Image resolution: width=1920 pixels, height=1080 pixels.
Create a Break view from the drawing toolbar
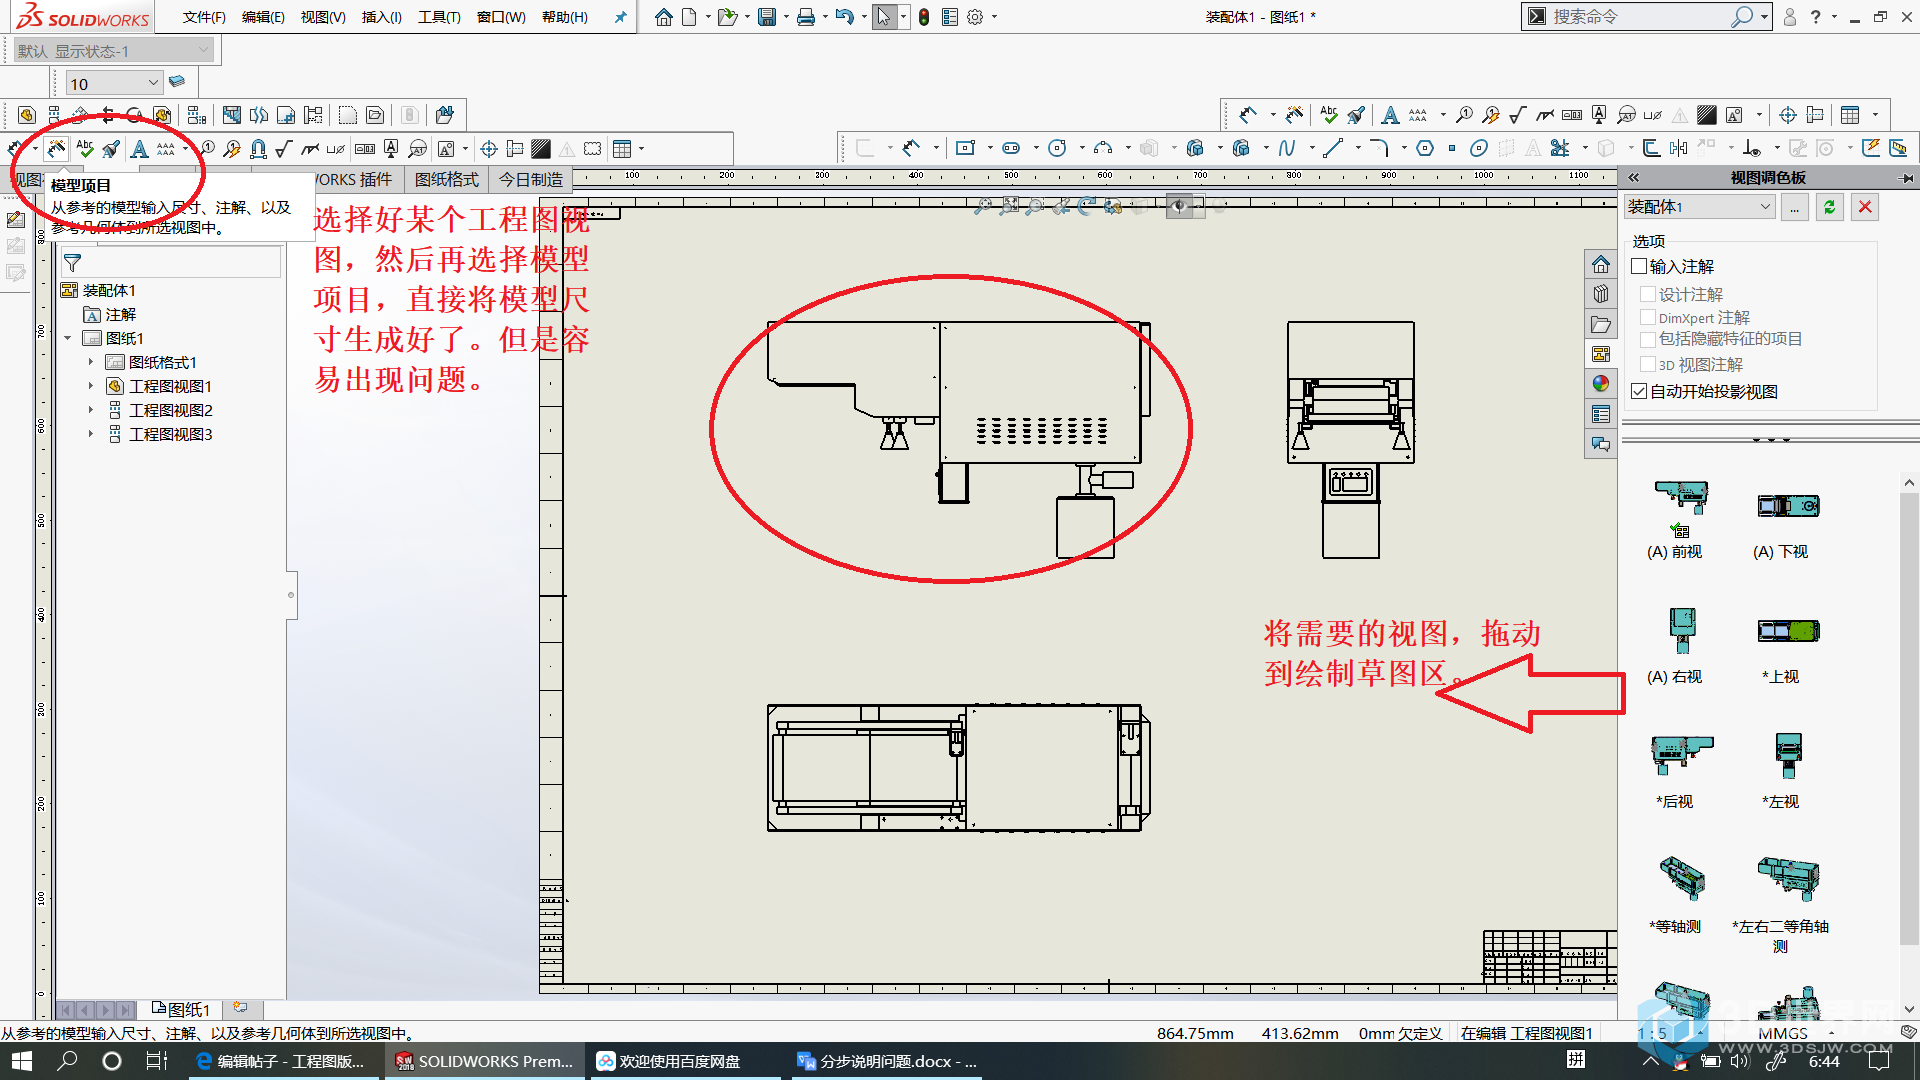point(259,115)
